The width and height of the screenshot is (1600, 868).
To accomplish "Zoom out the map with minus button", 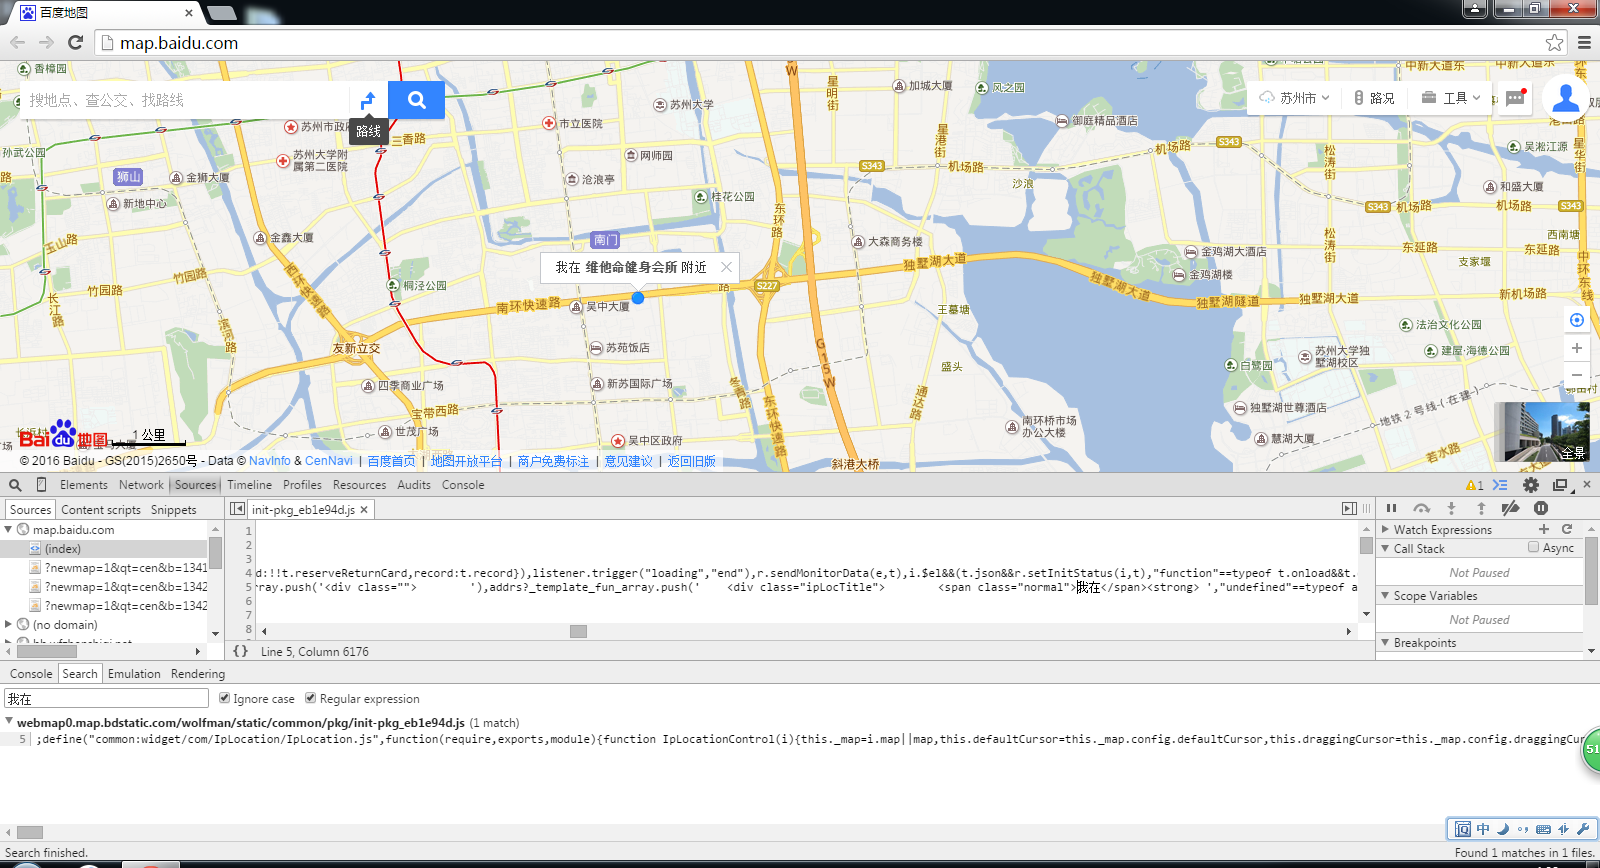I will pyautogui.click(x=1577, y=375).
